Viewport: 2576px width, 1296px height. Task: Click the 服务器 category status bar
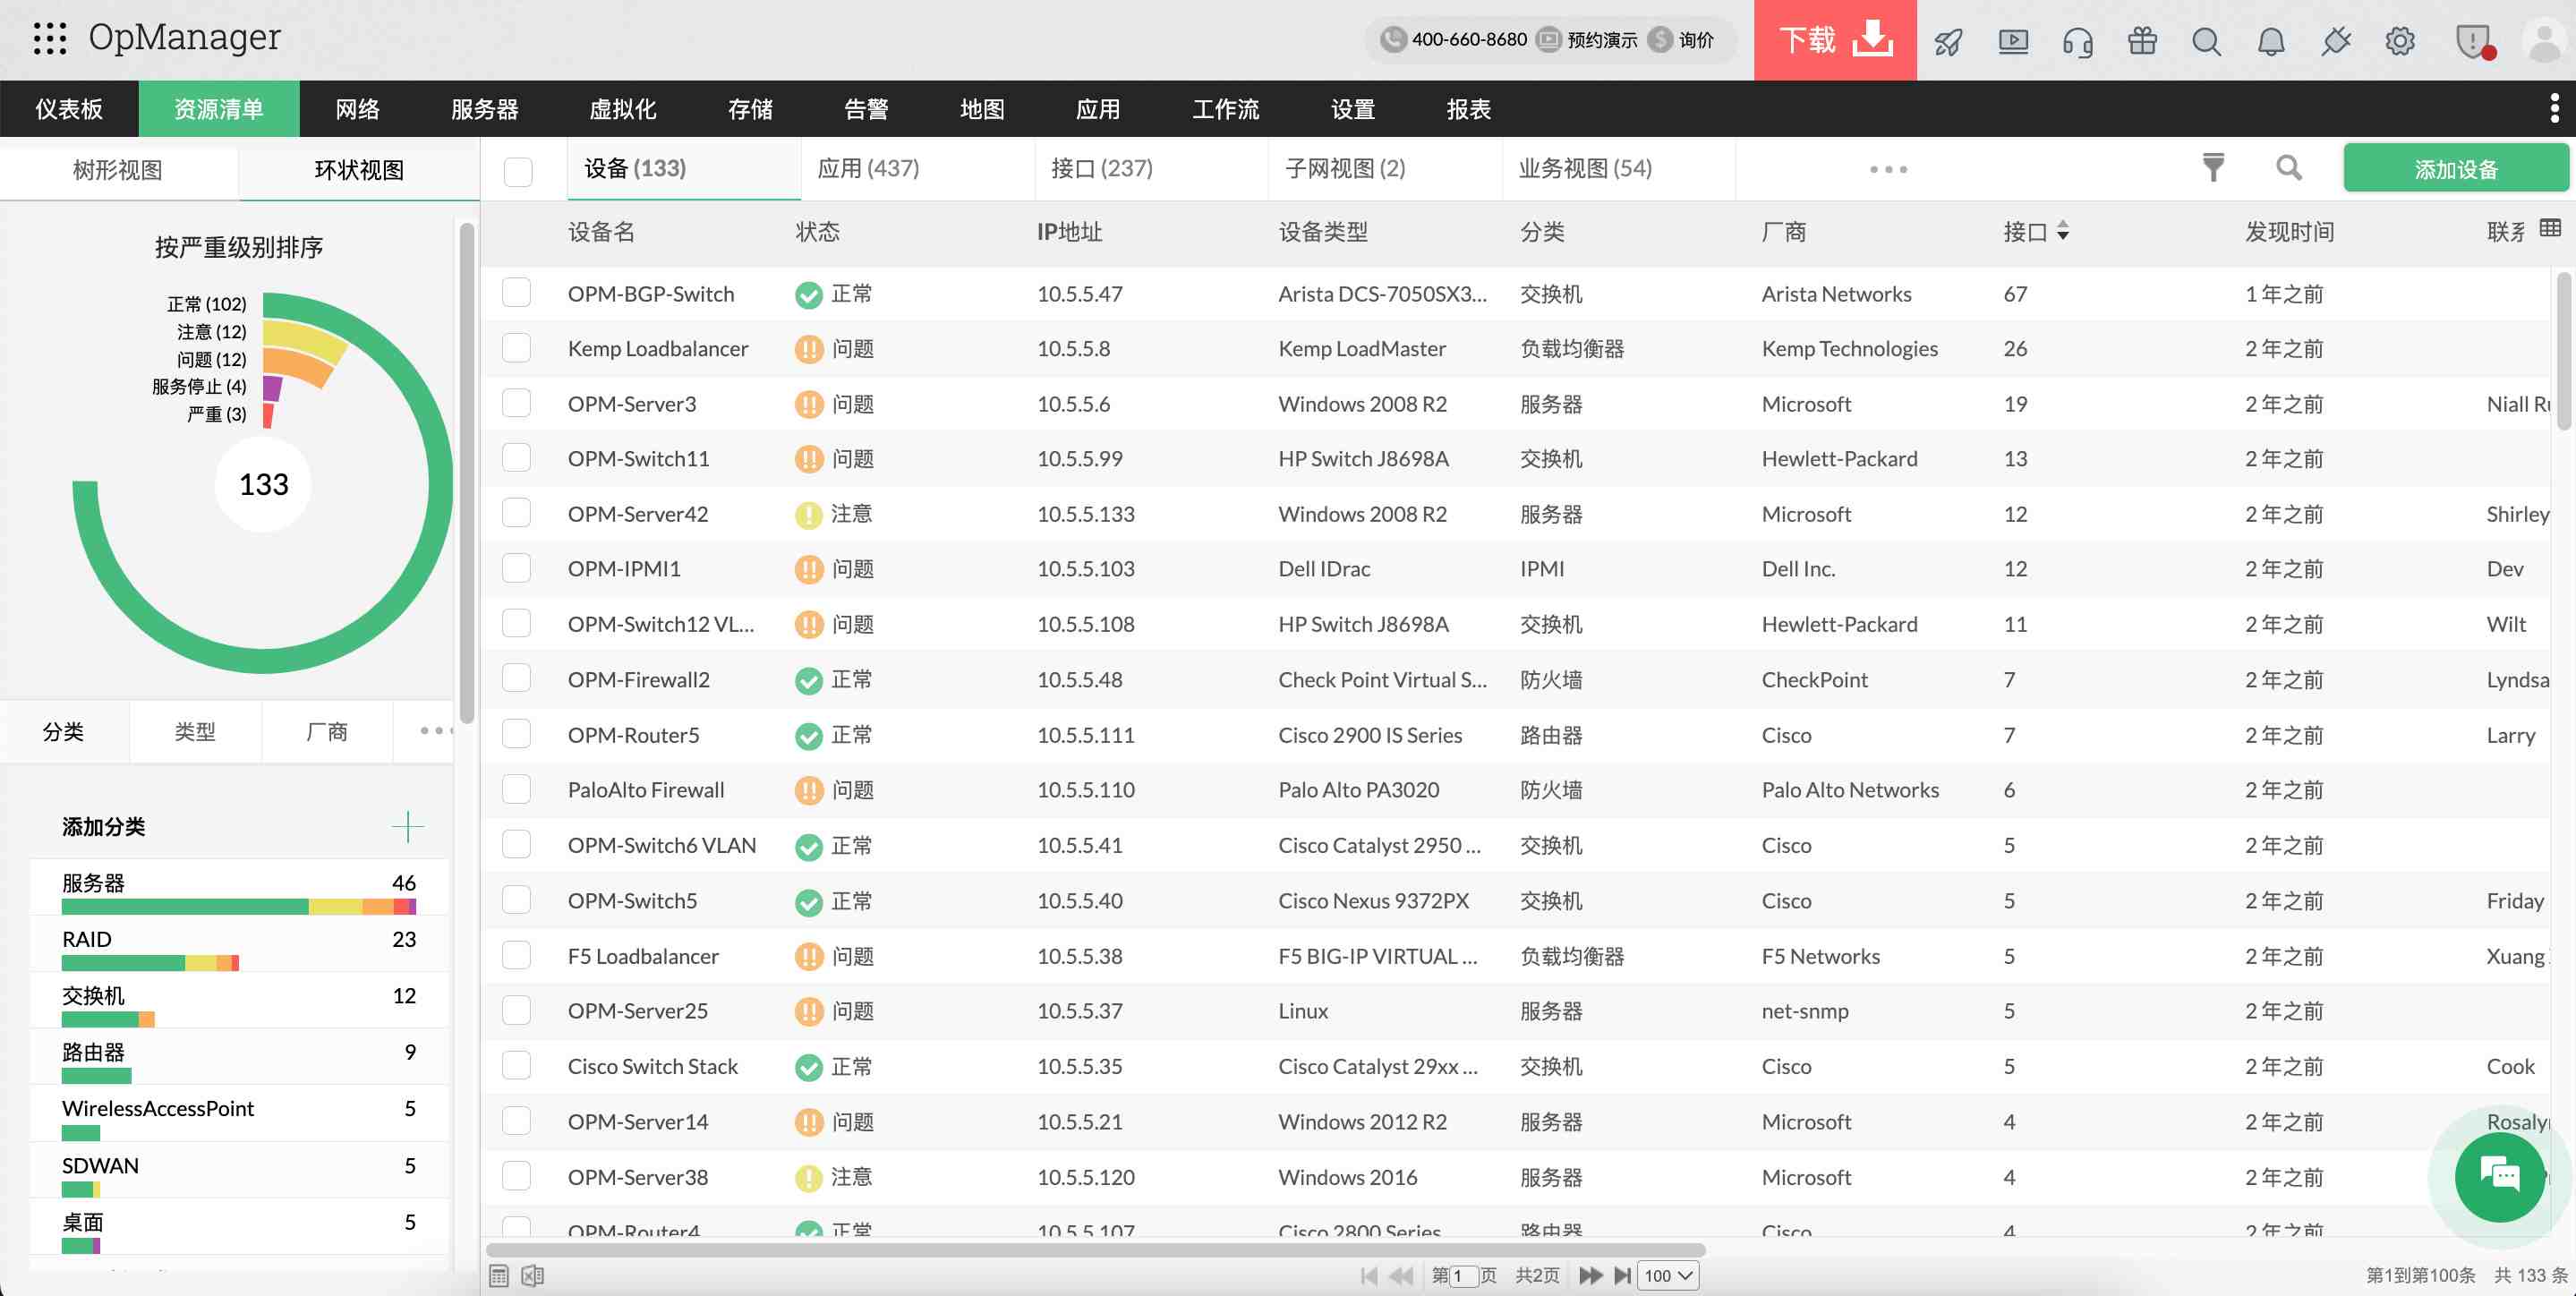[238, 906]
